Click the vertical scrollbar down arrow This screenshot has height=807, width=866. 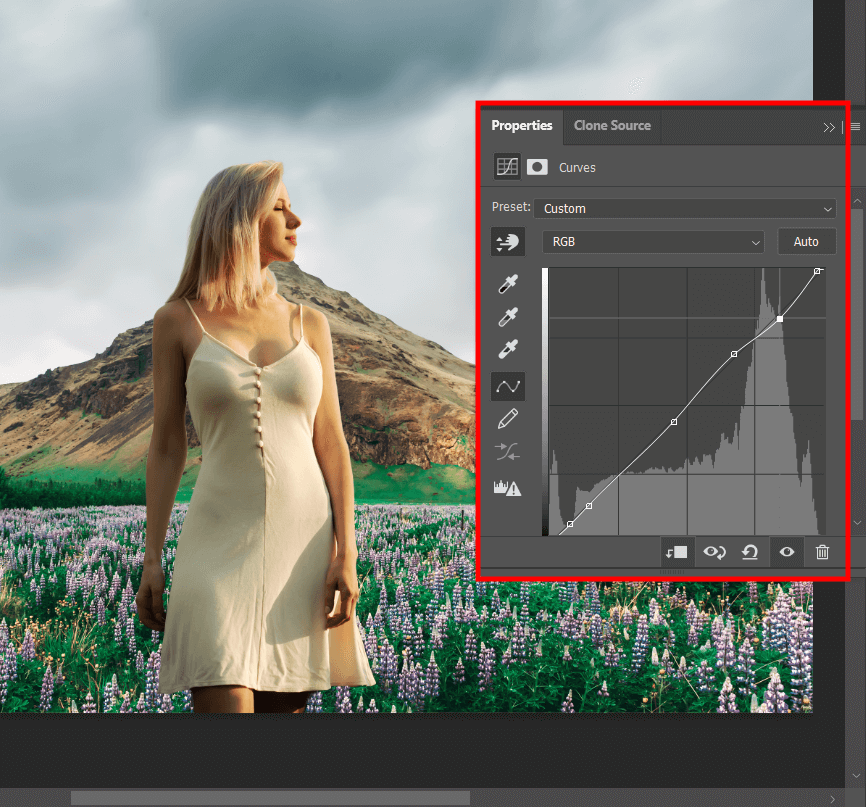click(856, 776)
